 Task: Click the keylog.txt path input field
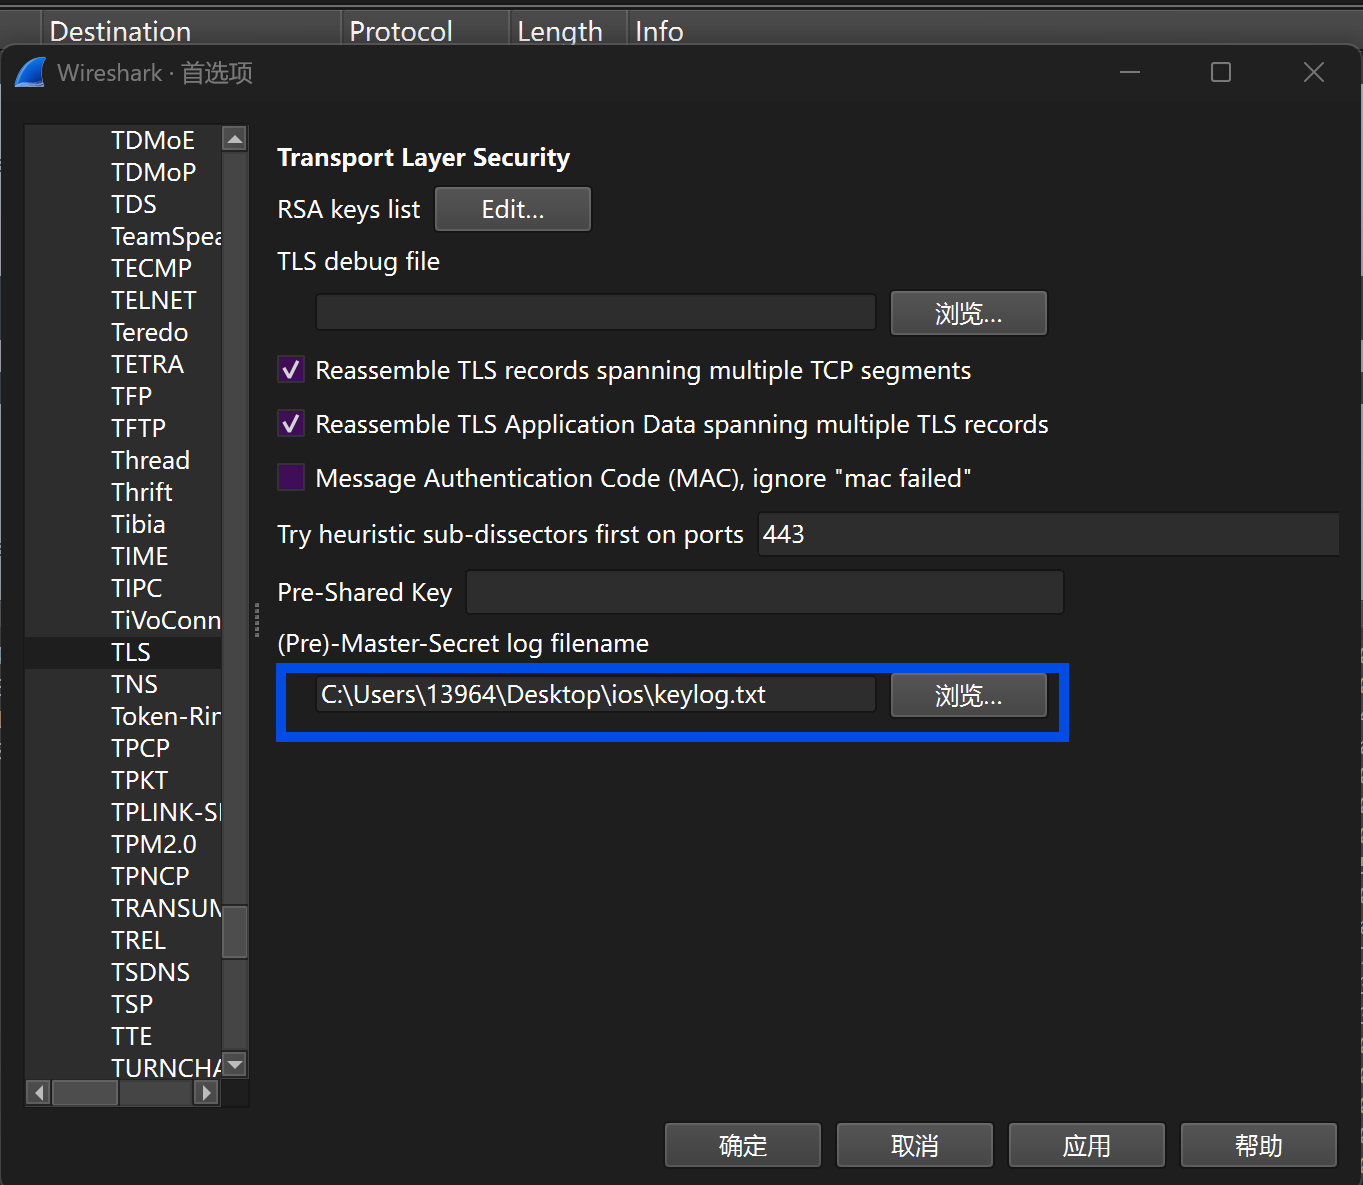pos(596,694)
